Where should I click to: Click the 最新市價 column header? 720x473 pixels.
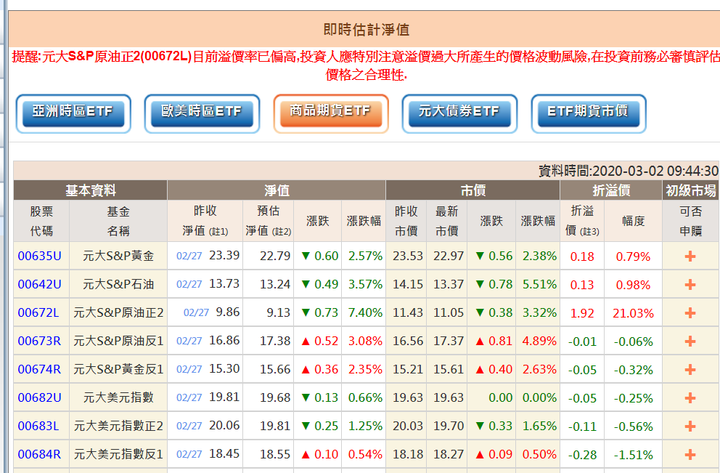tap(447, 221)
